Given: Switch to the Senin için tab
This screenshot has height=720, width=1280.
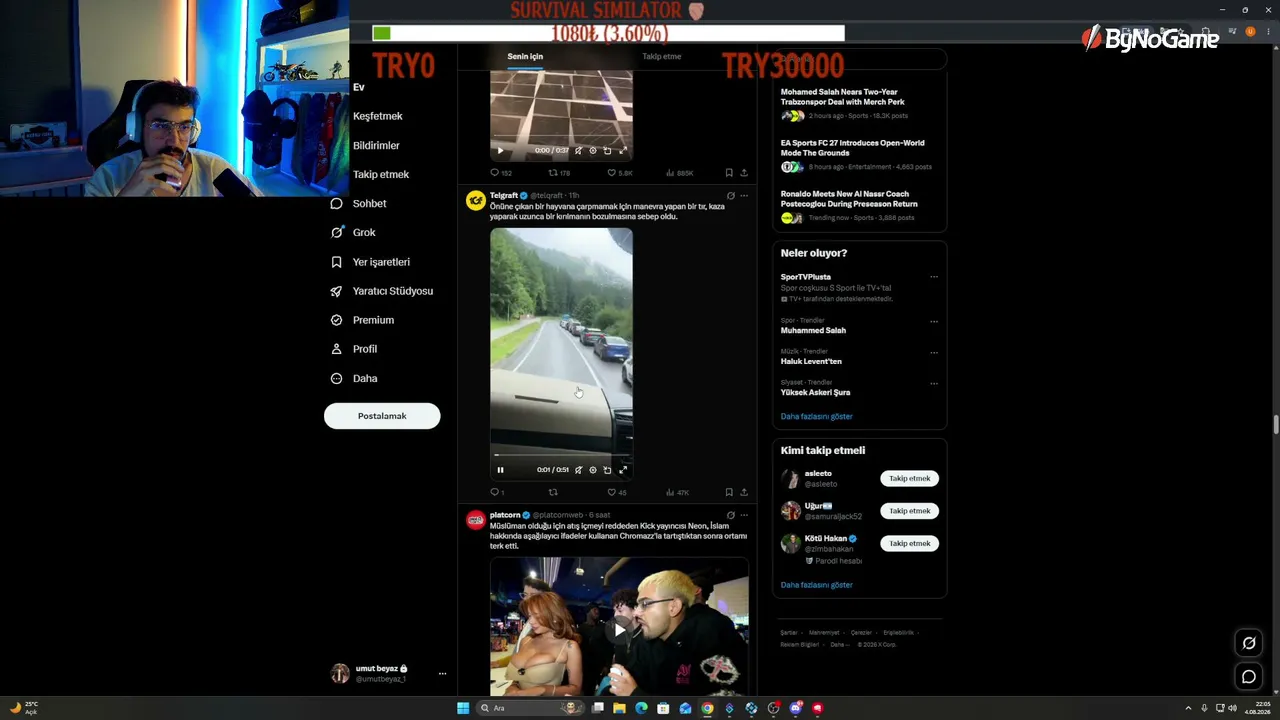Looking at the screenshot, I should 525,56.
